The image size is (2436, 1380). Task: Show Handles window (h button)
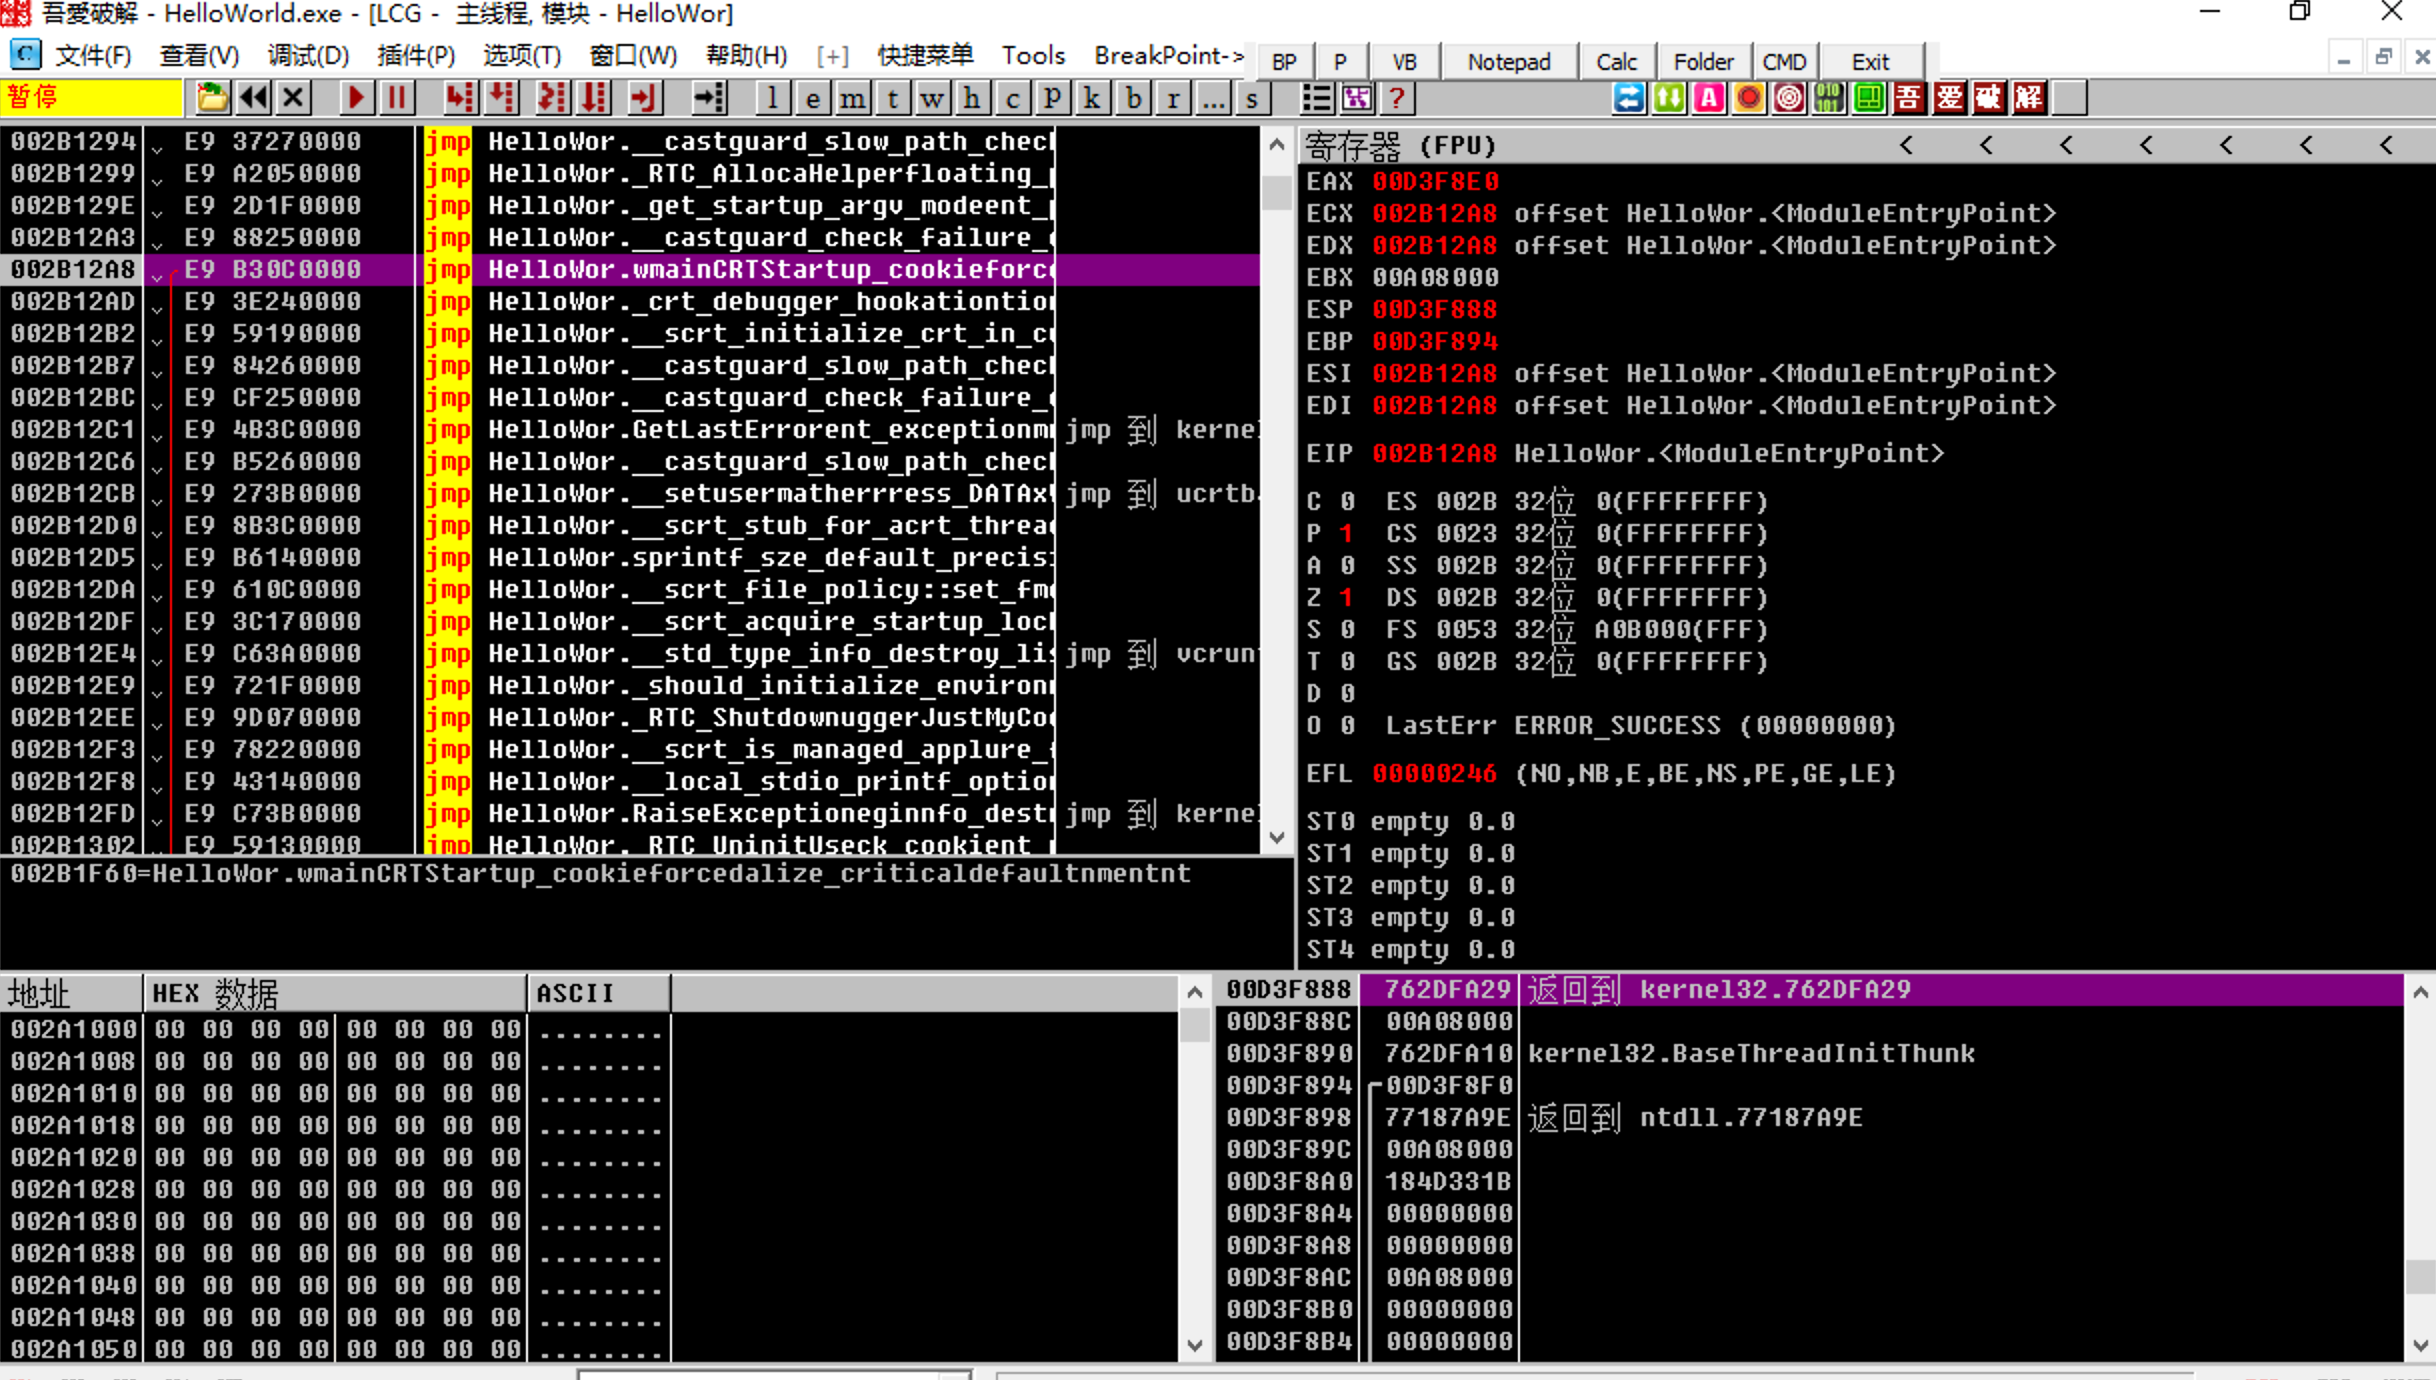point(972,98)
